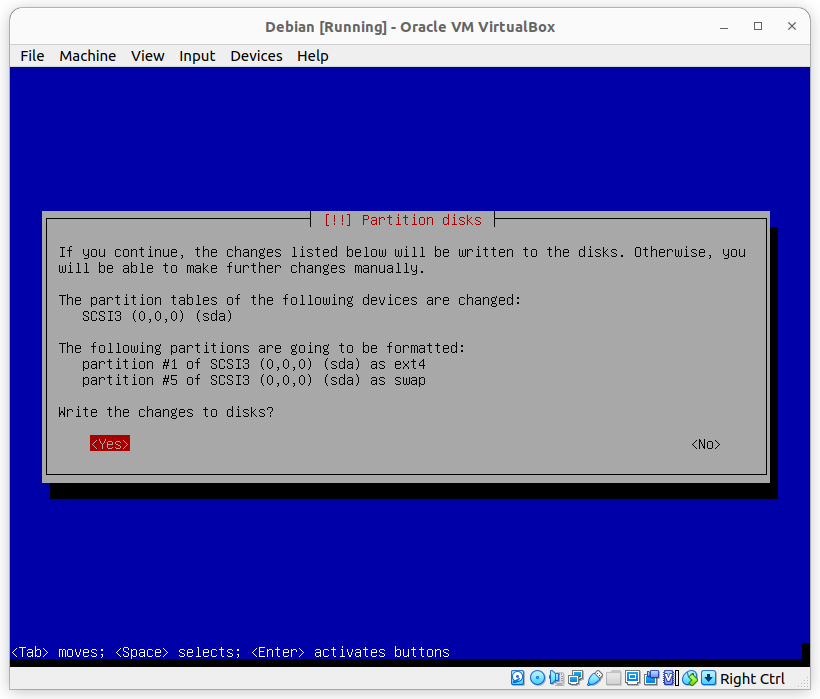Open the hard disk status icon
Screen dimensions: 820x699
pos(517,678)
